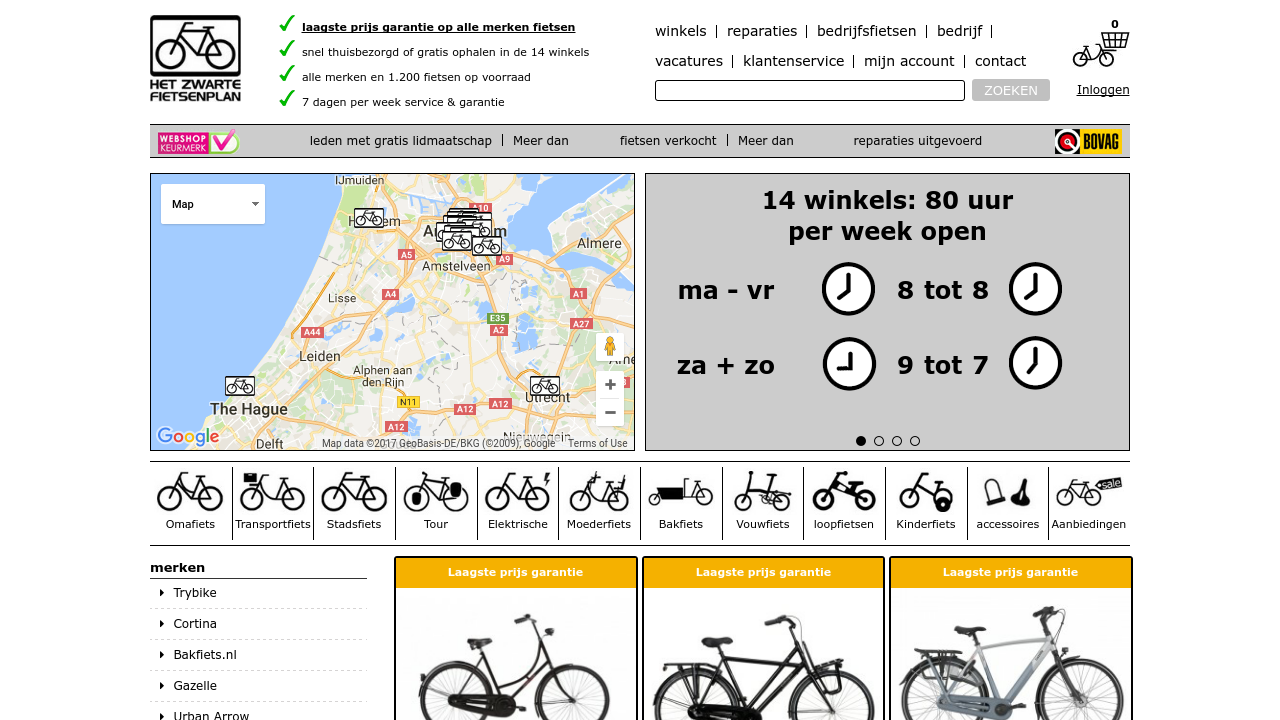The width and height of the screenshot is (1280, 720).
Task: Open the Bakfiets category icon
Action: click(x=680, y=492)
